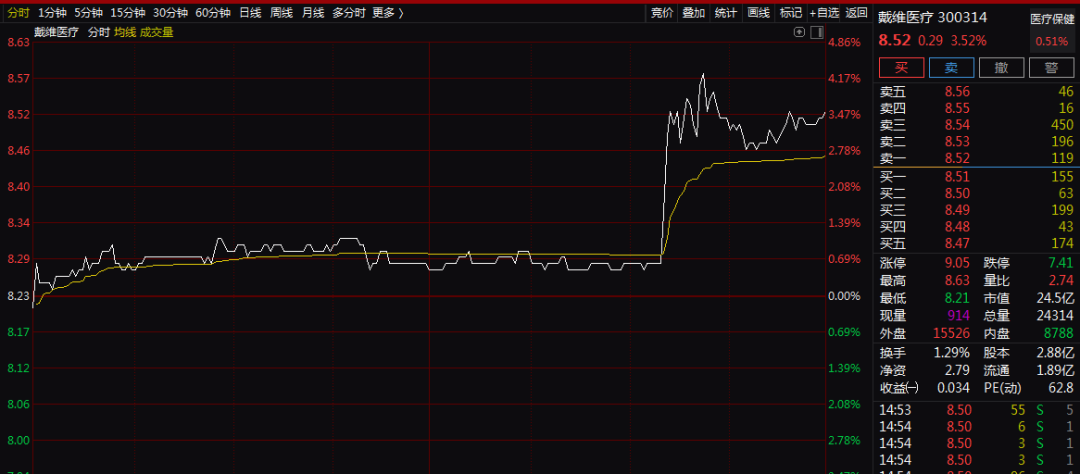Click the 卖一 8.52 order book row
The width and height of the screenshot is (1080, 474).
point(976,158)
